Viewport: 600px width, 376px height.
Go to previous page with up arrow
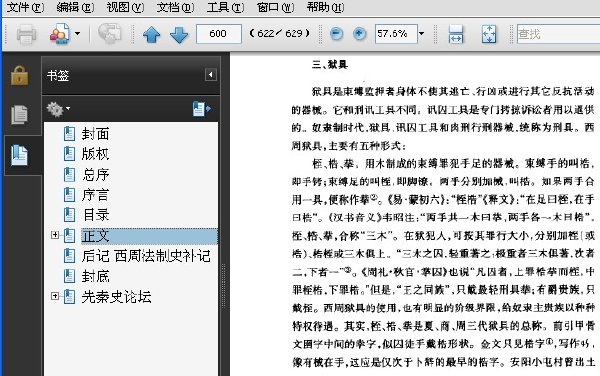pos(152,34)
